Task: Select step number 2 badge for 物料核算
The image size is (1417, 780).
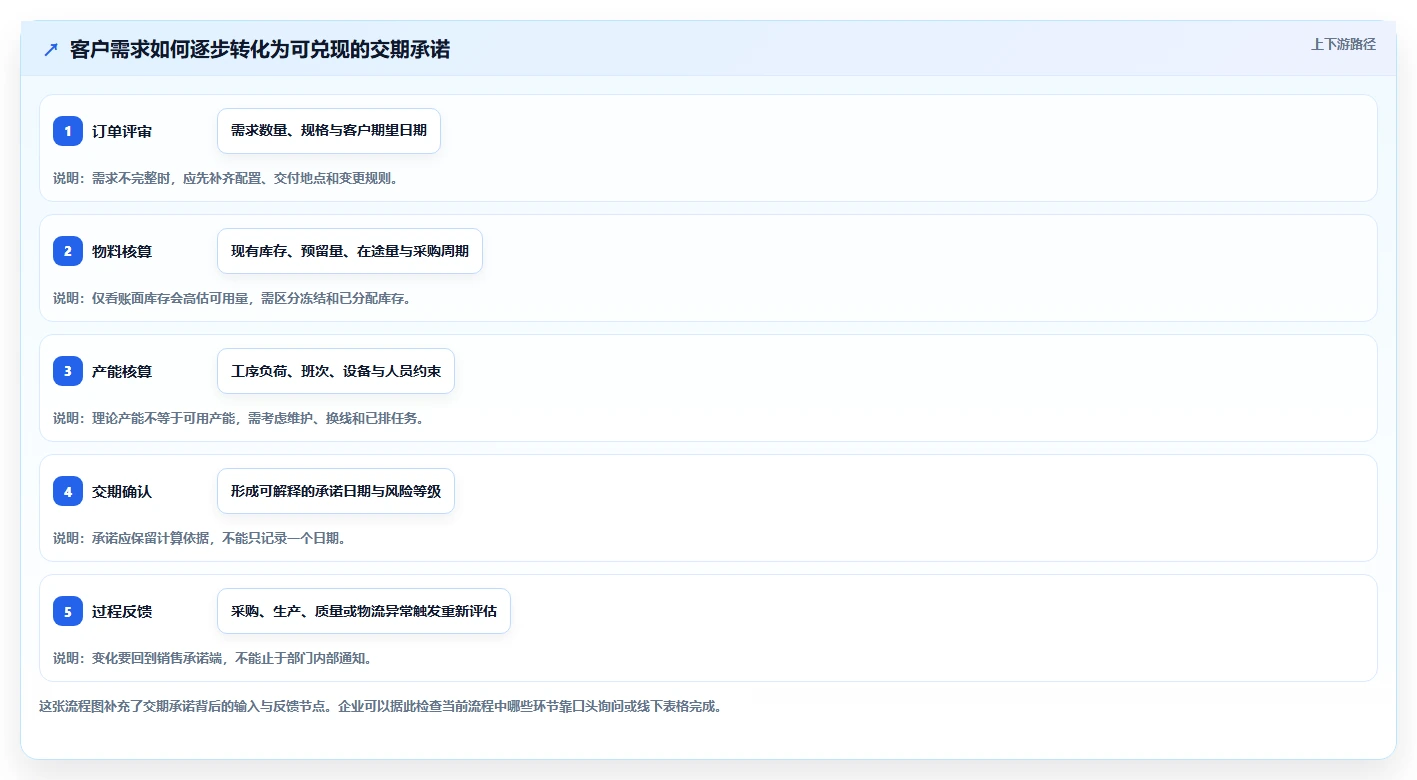Action: tap(68, 251)
